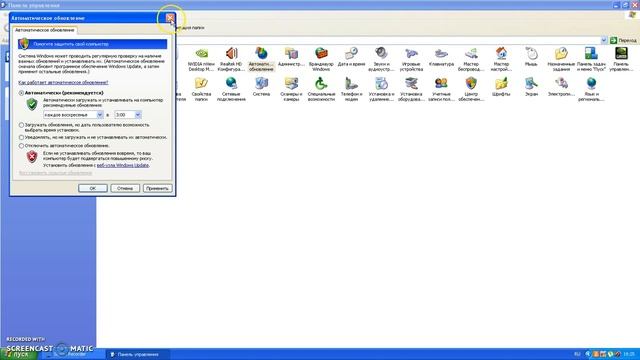Open Панель задач и меню Пуск icon
Image resolution: width=640 pixels, height=360 pixels.
pyautogui.click(x=591, y=59)
